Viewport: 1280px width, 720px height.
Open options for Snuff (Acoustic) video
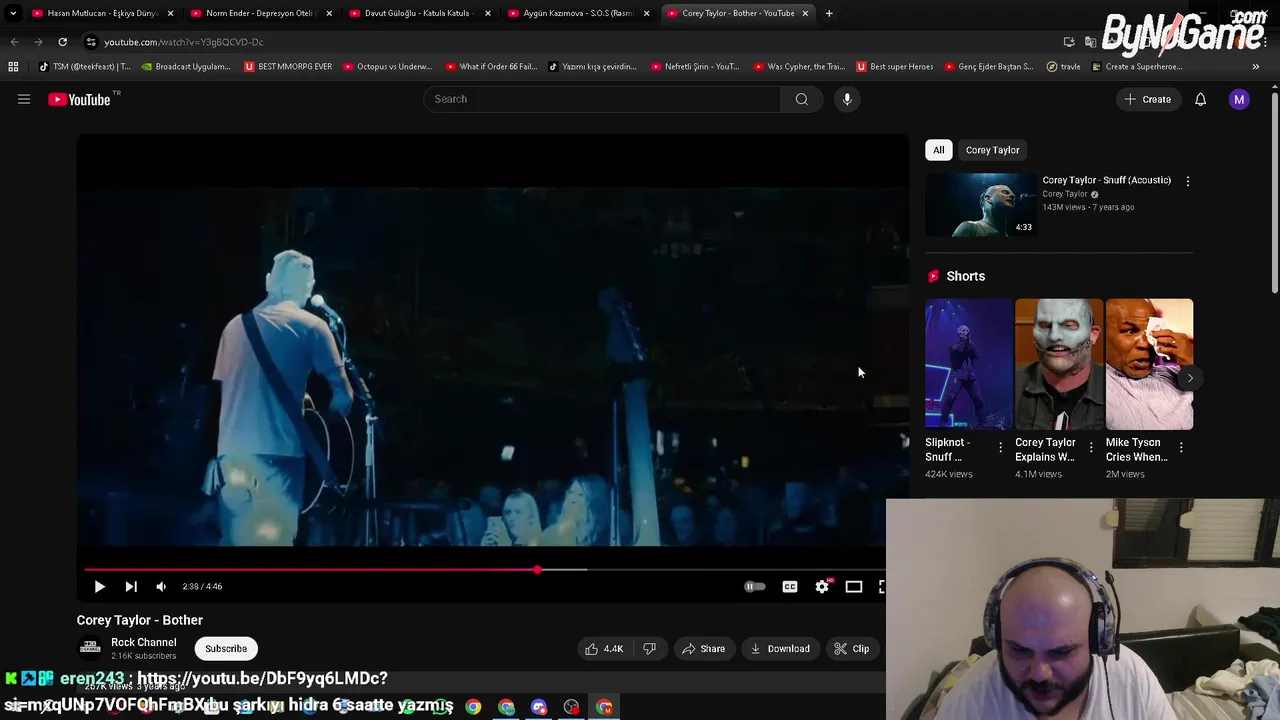coord(1188,181)
